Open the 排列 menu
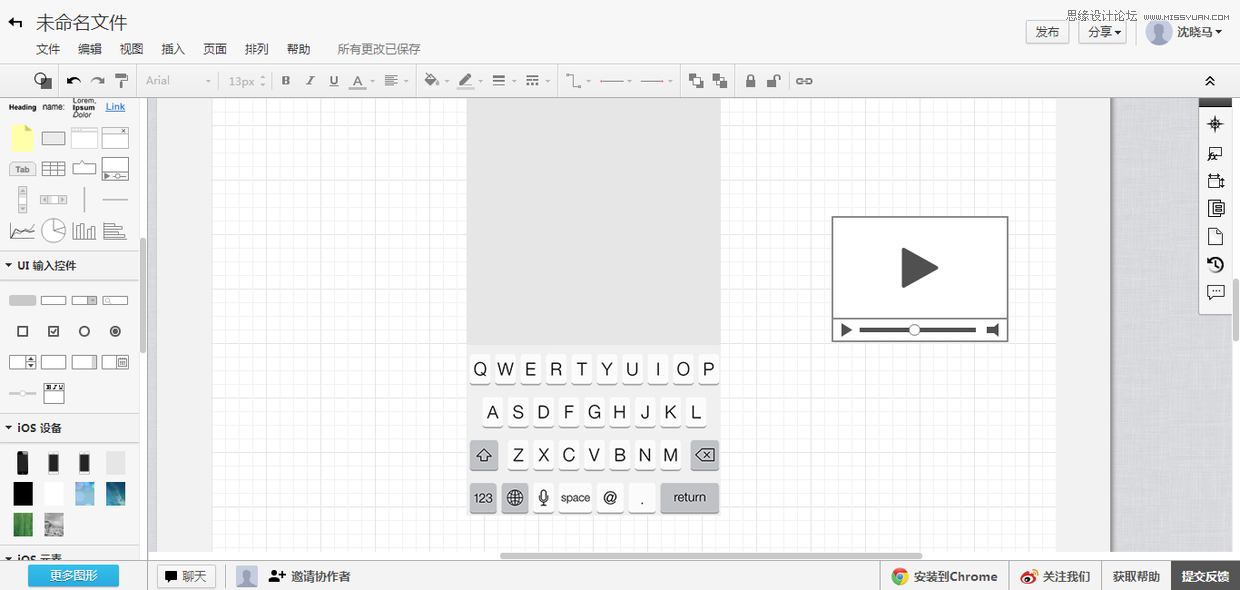Image resolution: width=1240 pixels, height=590 pixels. coord(256,49)
